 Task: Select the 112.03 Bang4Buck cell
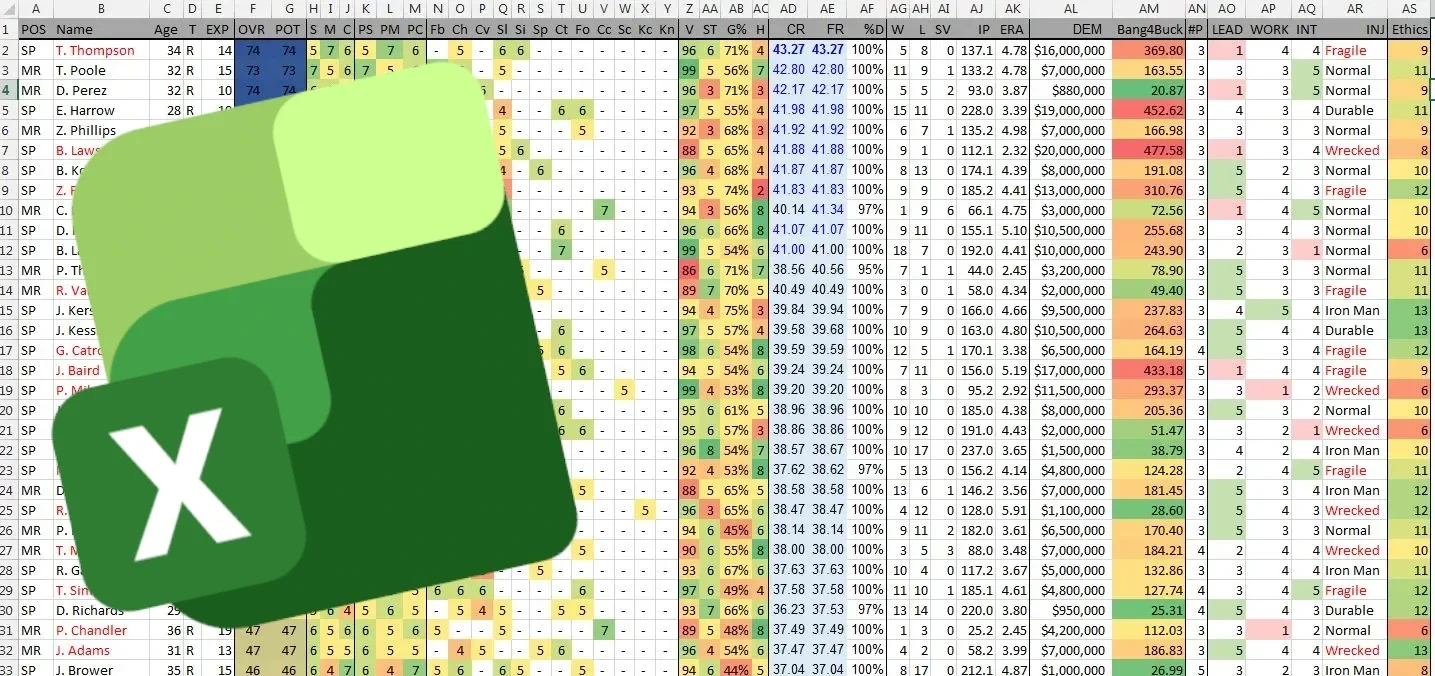1148,630
